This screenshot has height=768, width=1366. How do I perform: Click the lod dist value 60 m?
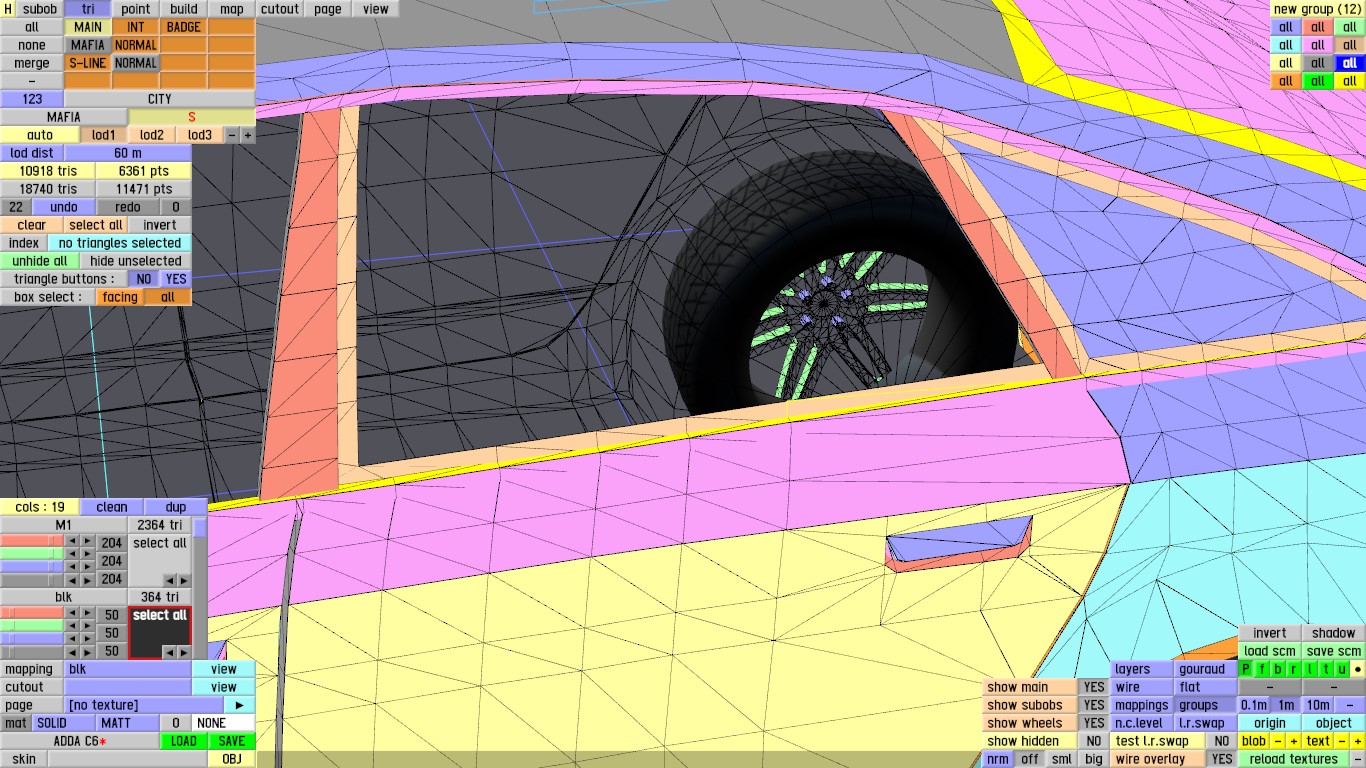pyautogui.click(x=128, y=153)
